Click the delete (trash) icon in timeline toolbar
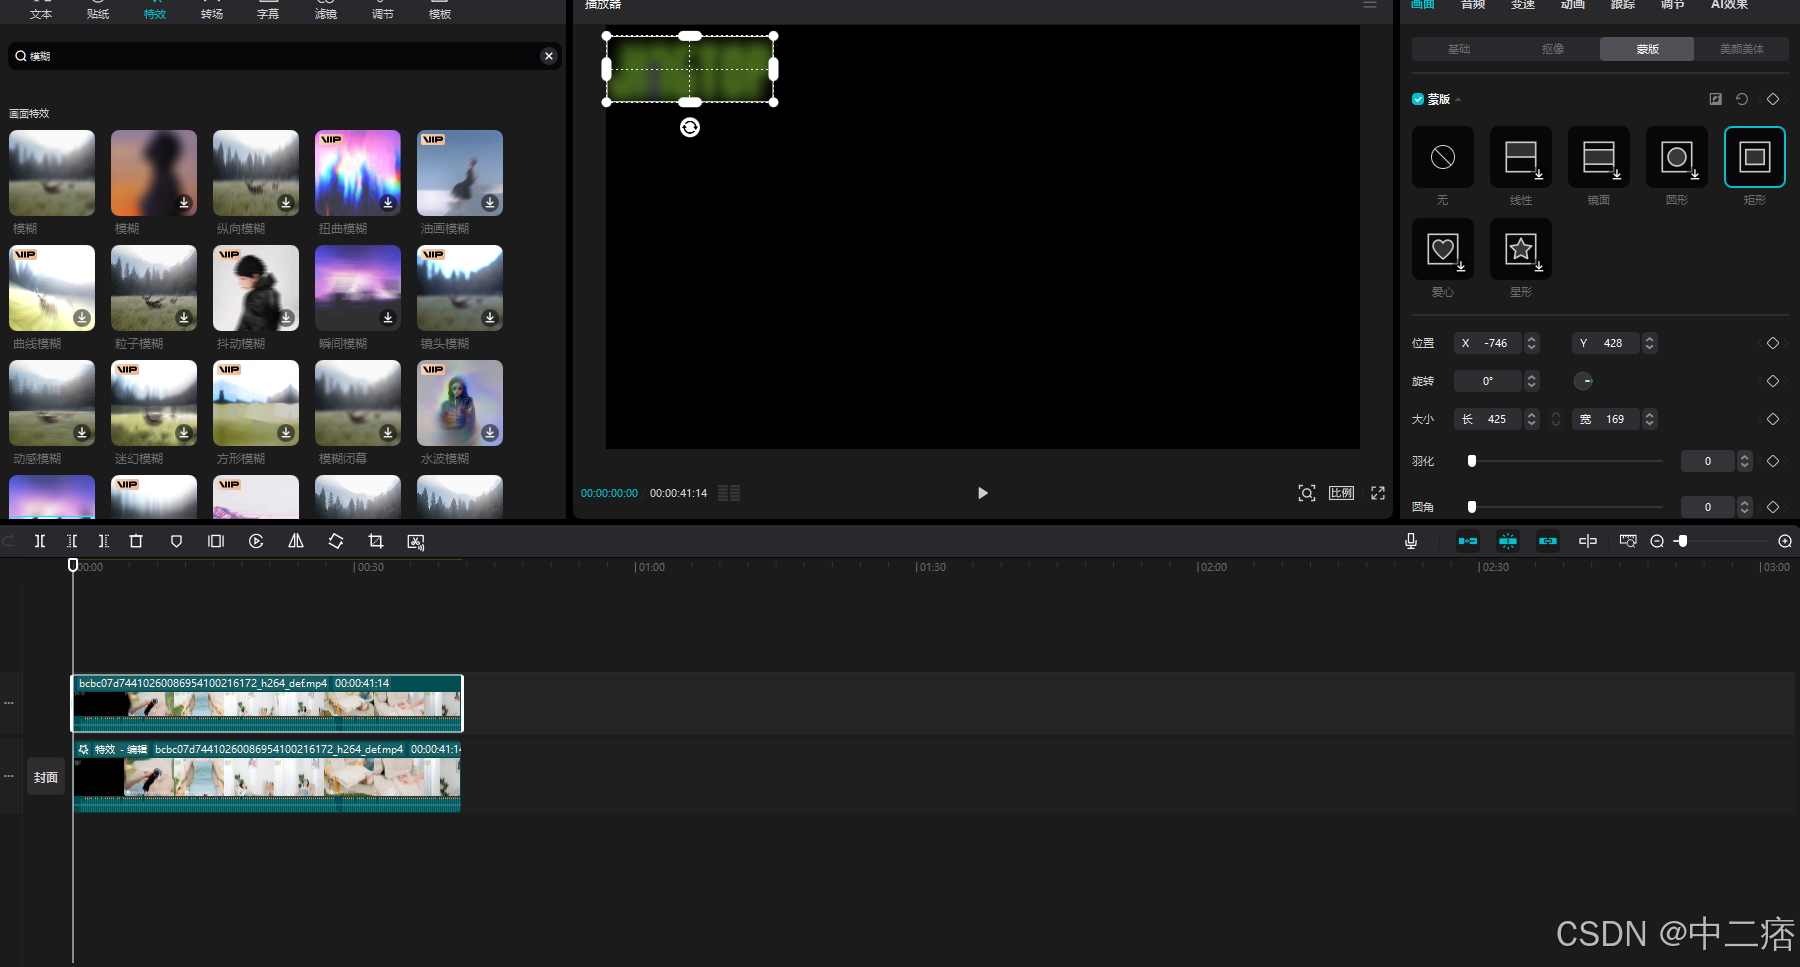The image size is (1800, 967). coord(136,541)
